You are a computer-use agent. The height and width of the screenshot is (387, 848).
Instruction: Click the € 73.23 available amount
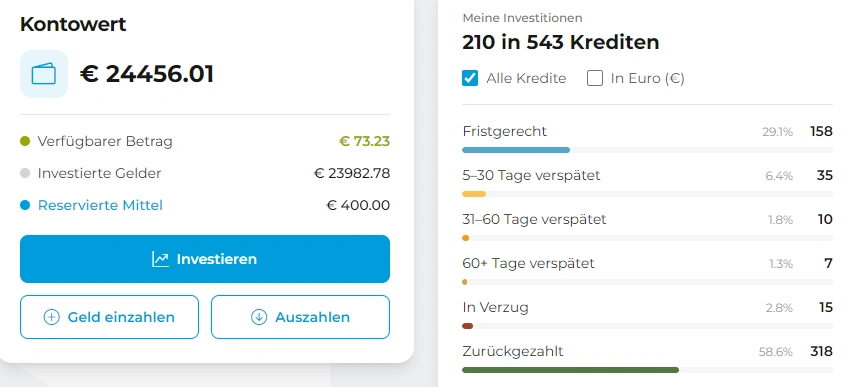point(365,142)
